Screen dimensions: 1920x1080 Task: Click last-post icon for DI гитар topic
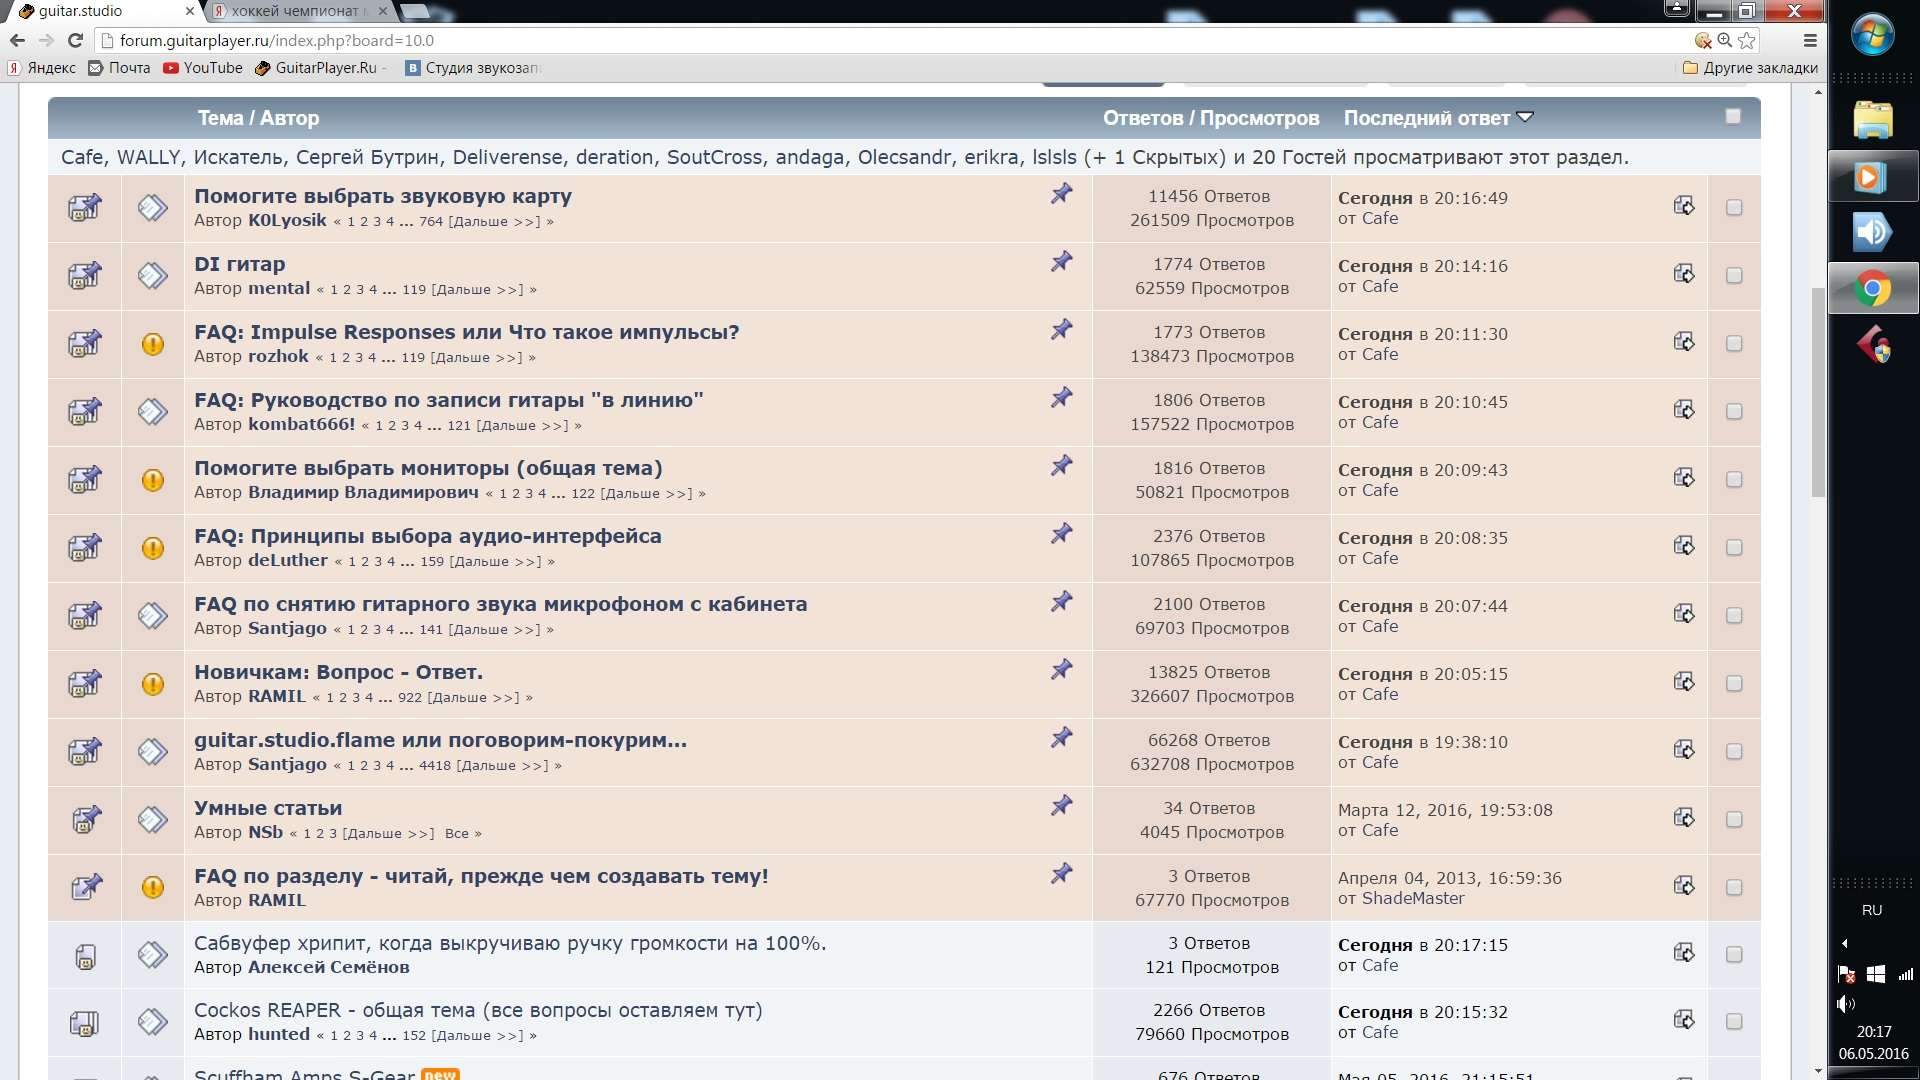(1684, 274)
